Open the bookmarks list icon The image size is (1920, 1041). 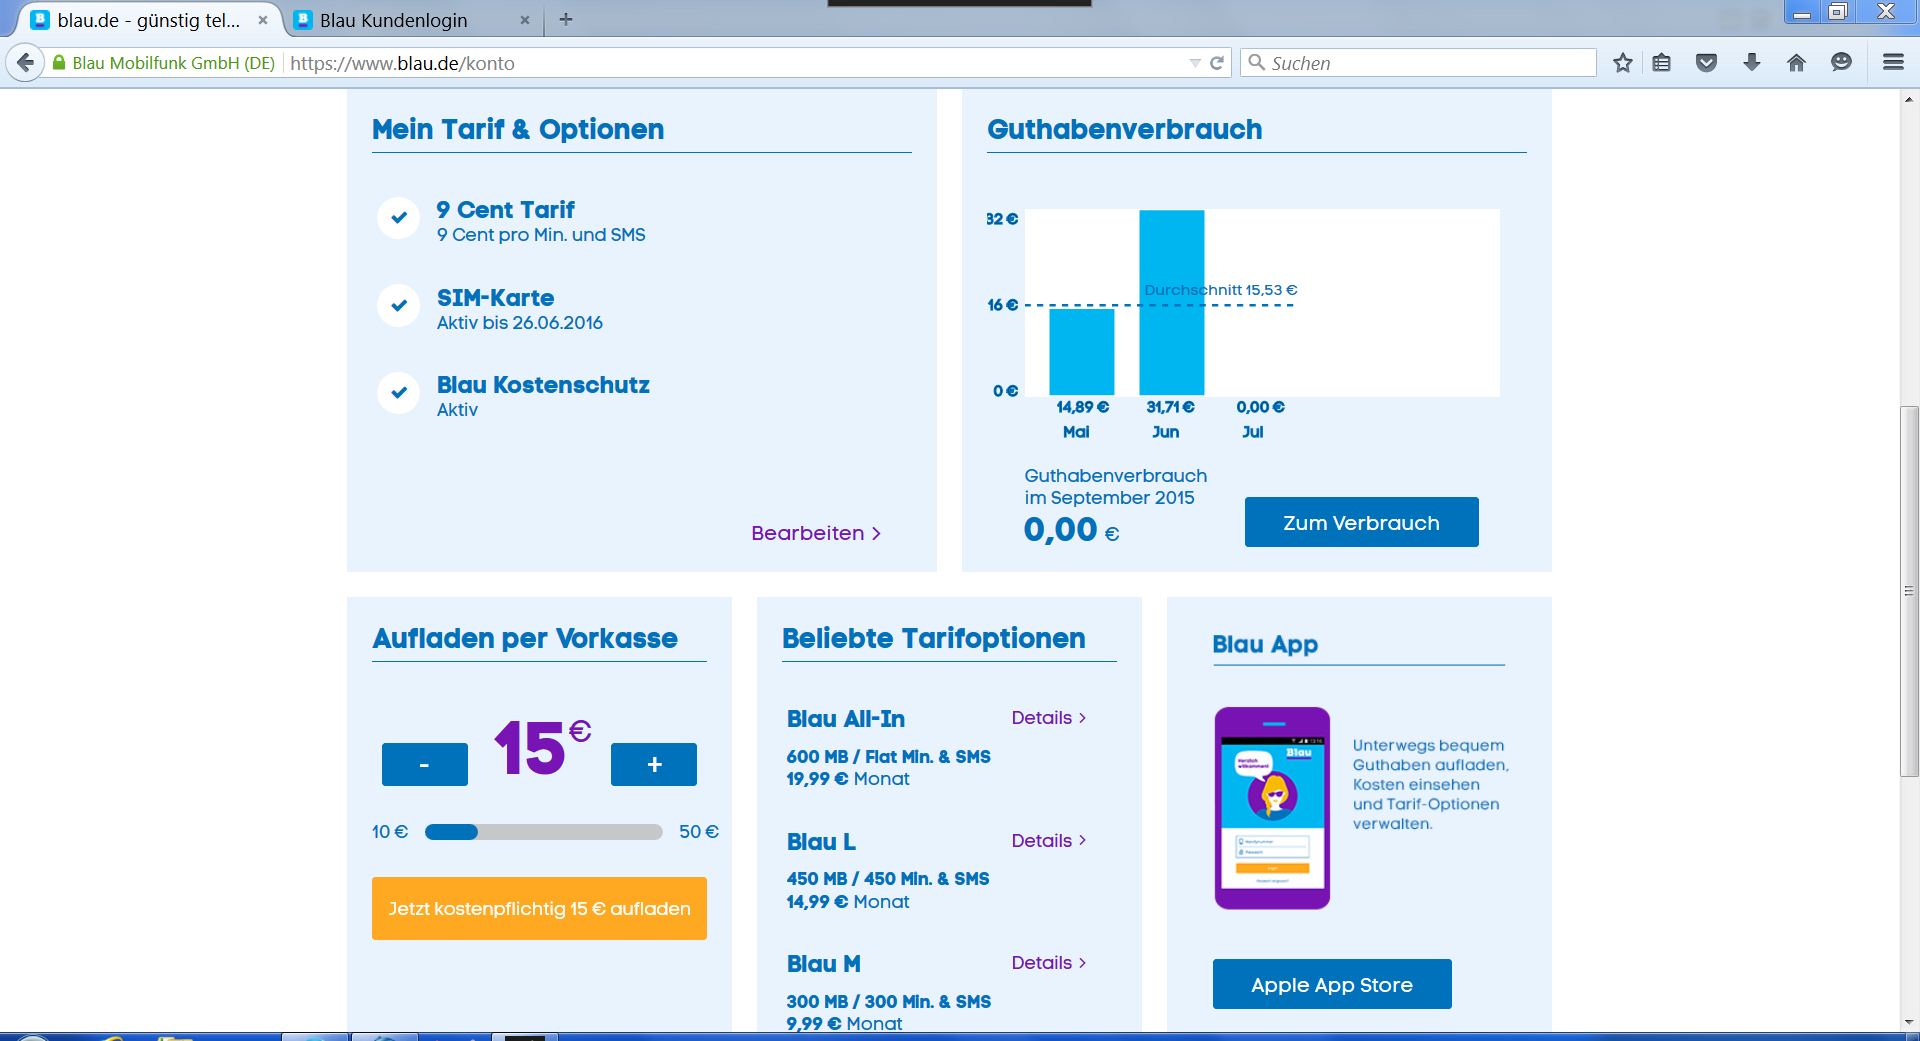(1661, 63)
